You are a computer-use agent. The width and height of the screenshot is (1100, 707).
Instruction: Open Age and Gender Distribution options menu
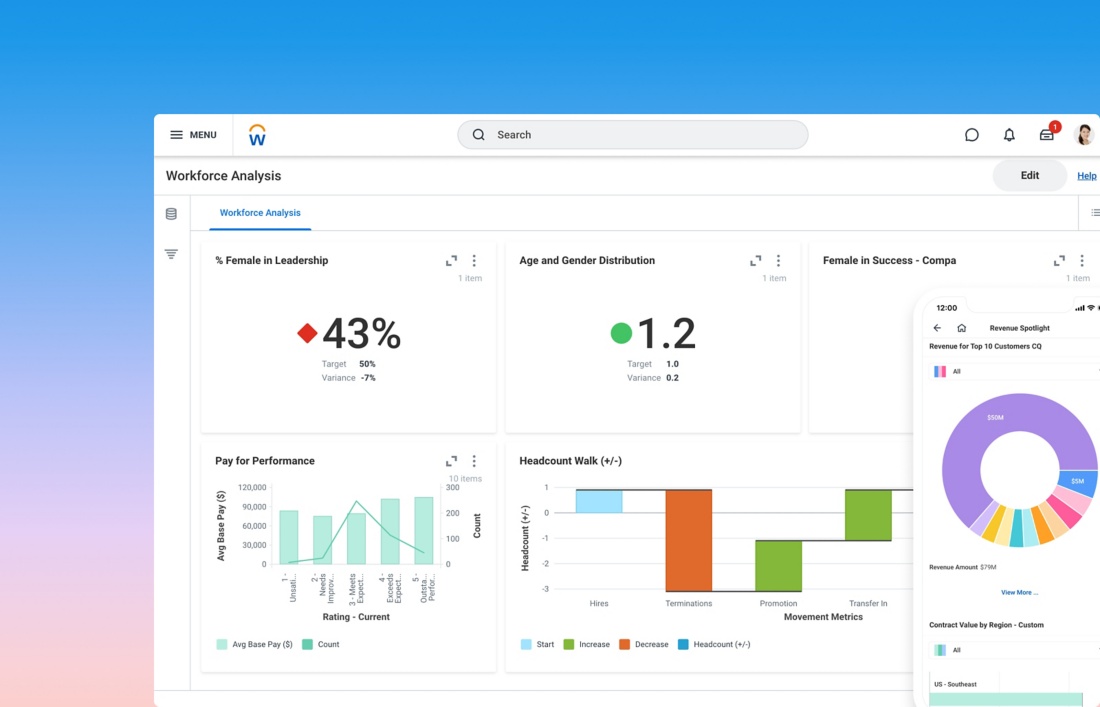(x=778, y=261)
